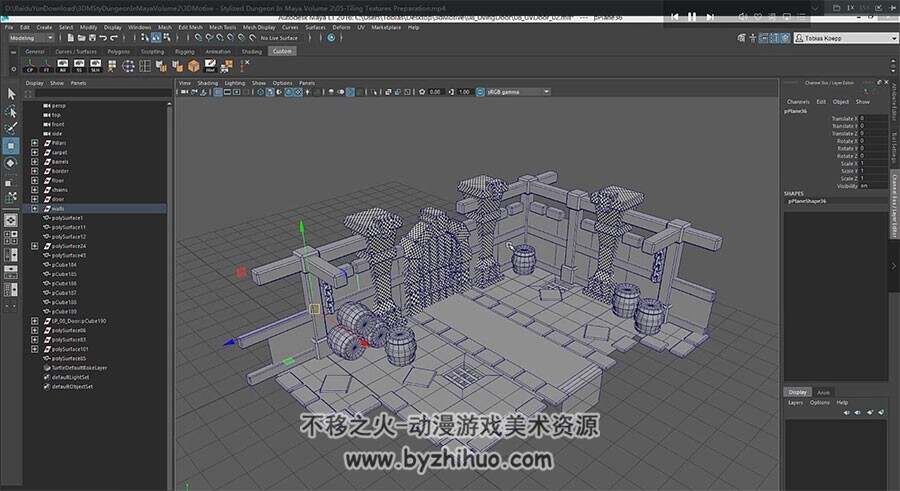Click the All history shelf icon
The height and width of the screenshot is (491, 900).
63,66
